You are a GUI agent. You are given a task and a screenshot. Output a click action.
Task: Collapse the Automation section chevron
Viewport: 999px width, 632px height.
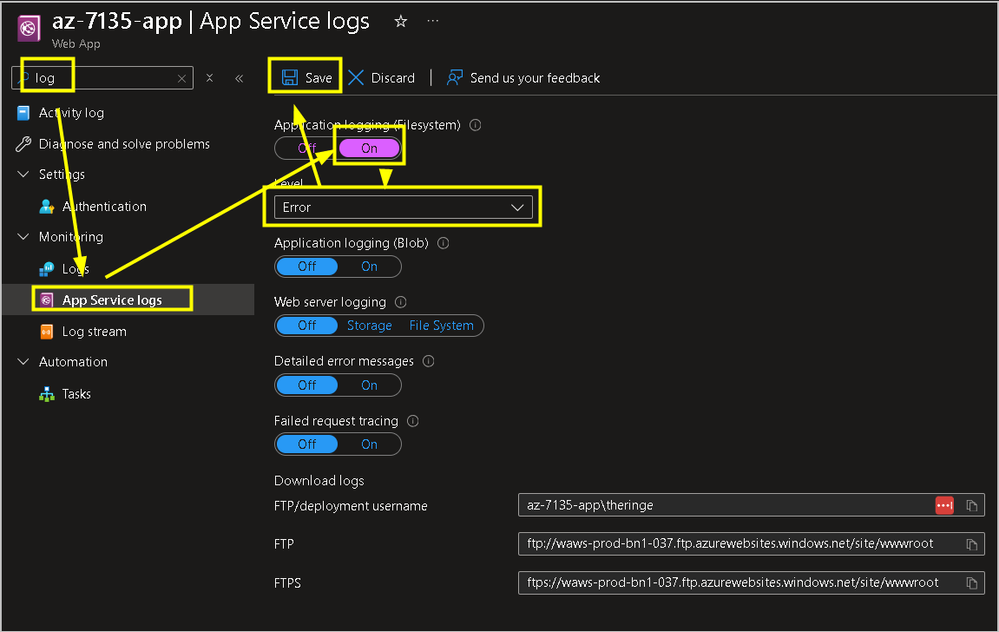[24, 362]
